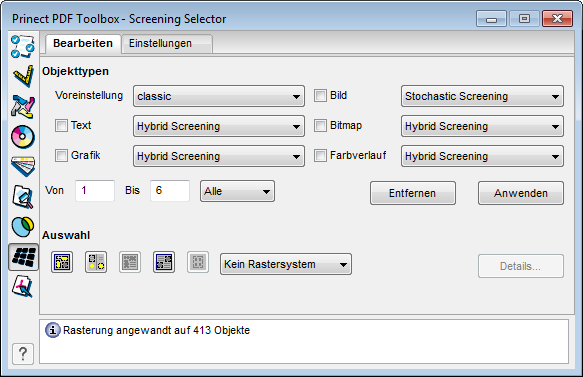Click the Details... button
The width and height of the screenshot is (583, 377).
pos(521,266)
